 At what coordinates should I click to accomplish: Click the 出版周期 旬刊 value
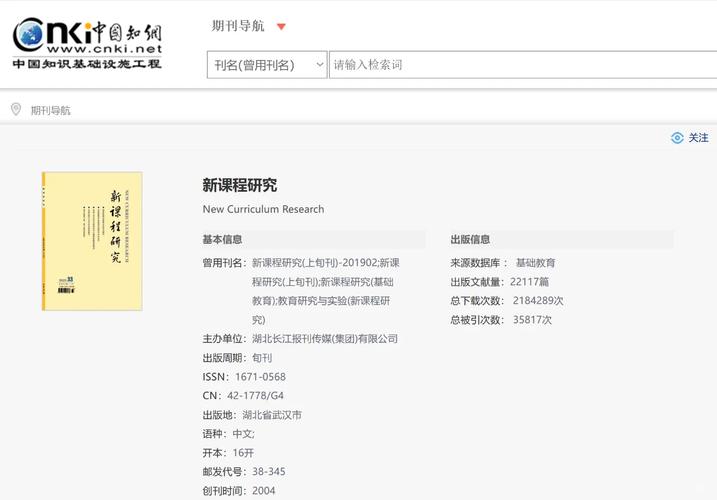262,358
